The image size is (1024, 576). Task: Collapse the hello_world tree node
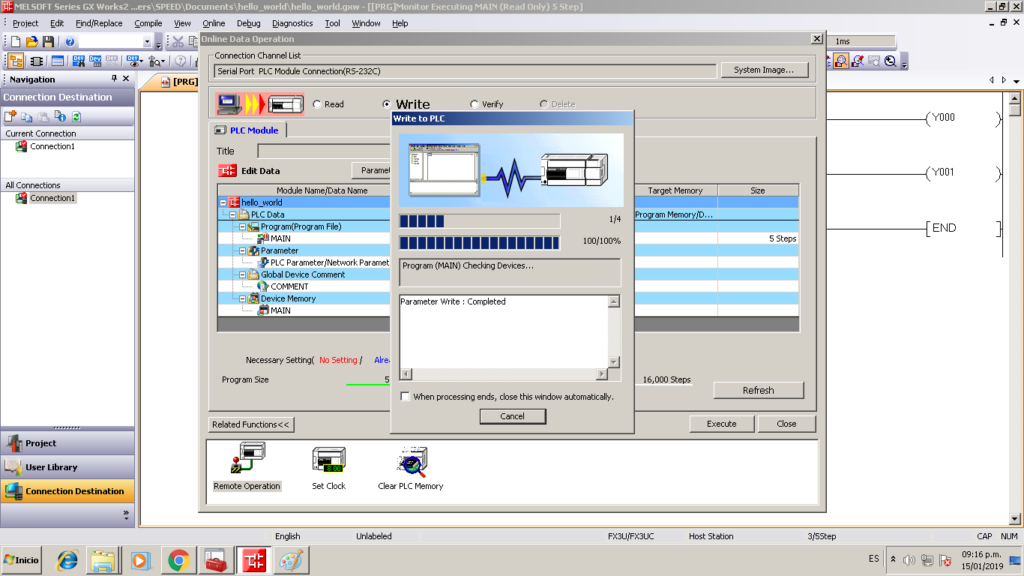223,202
